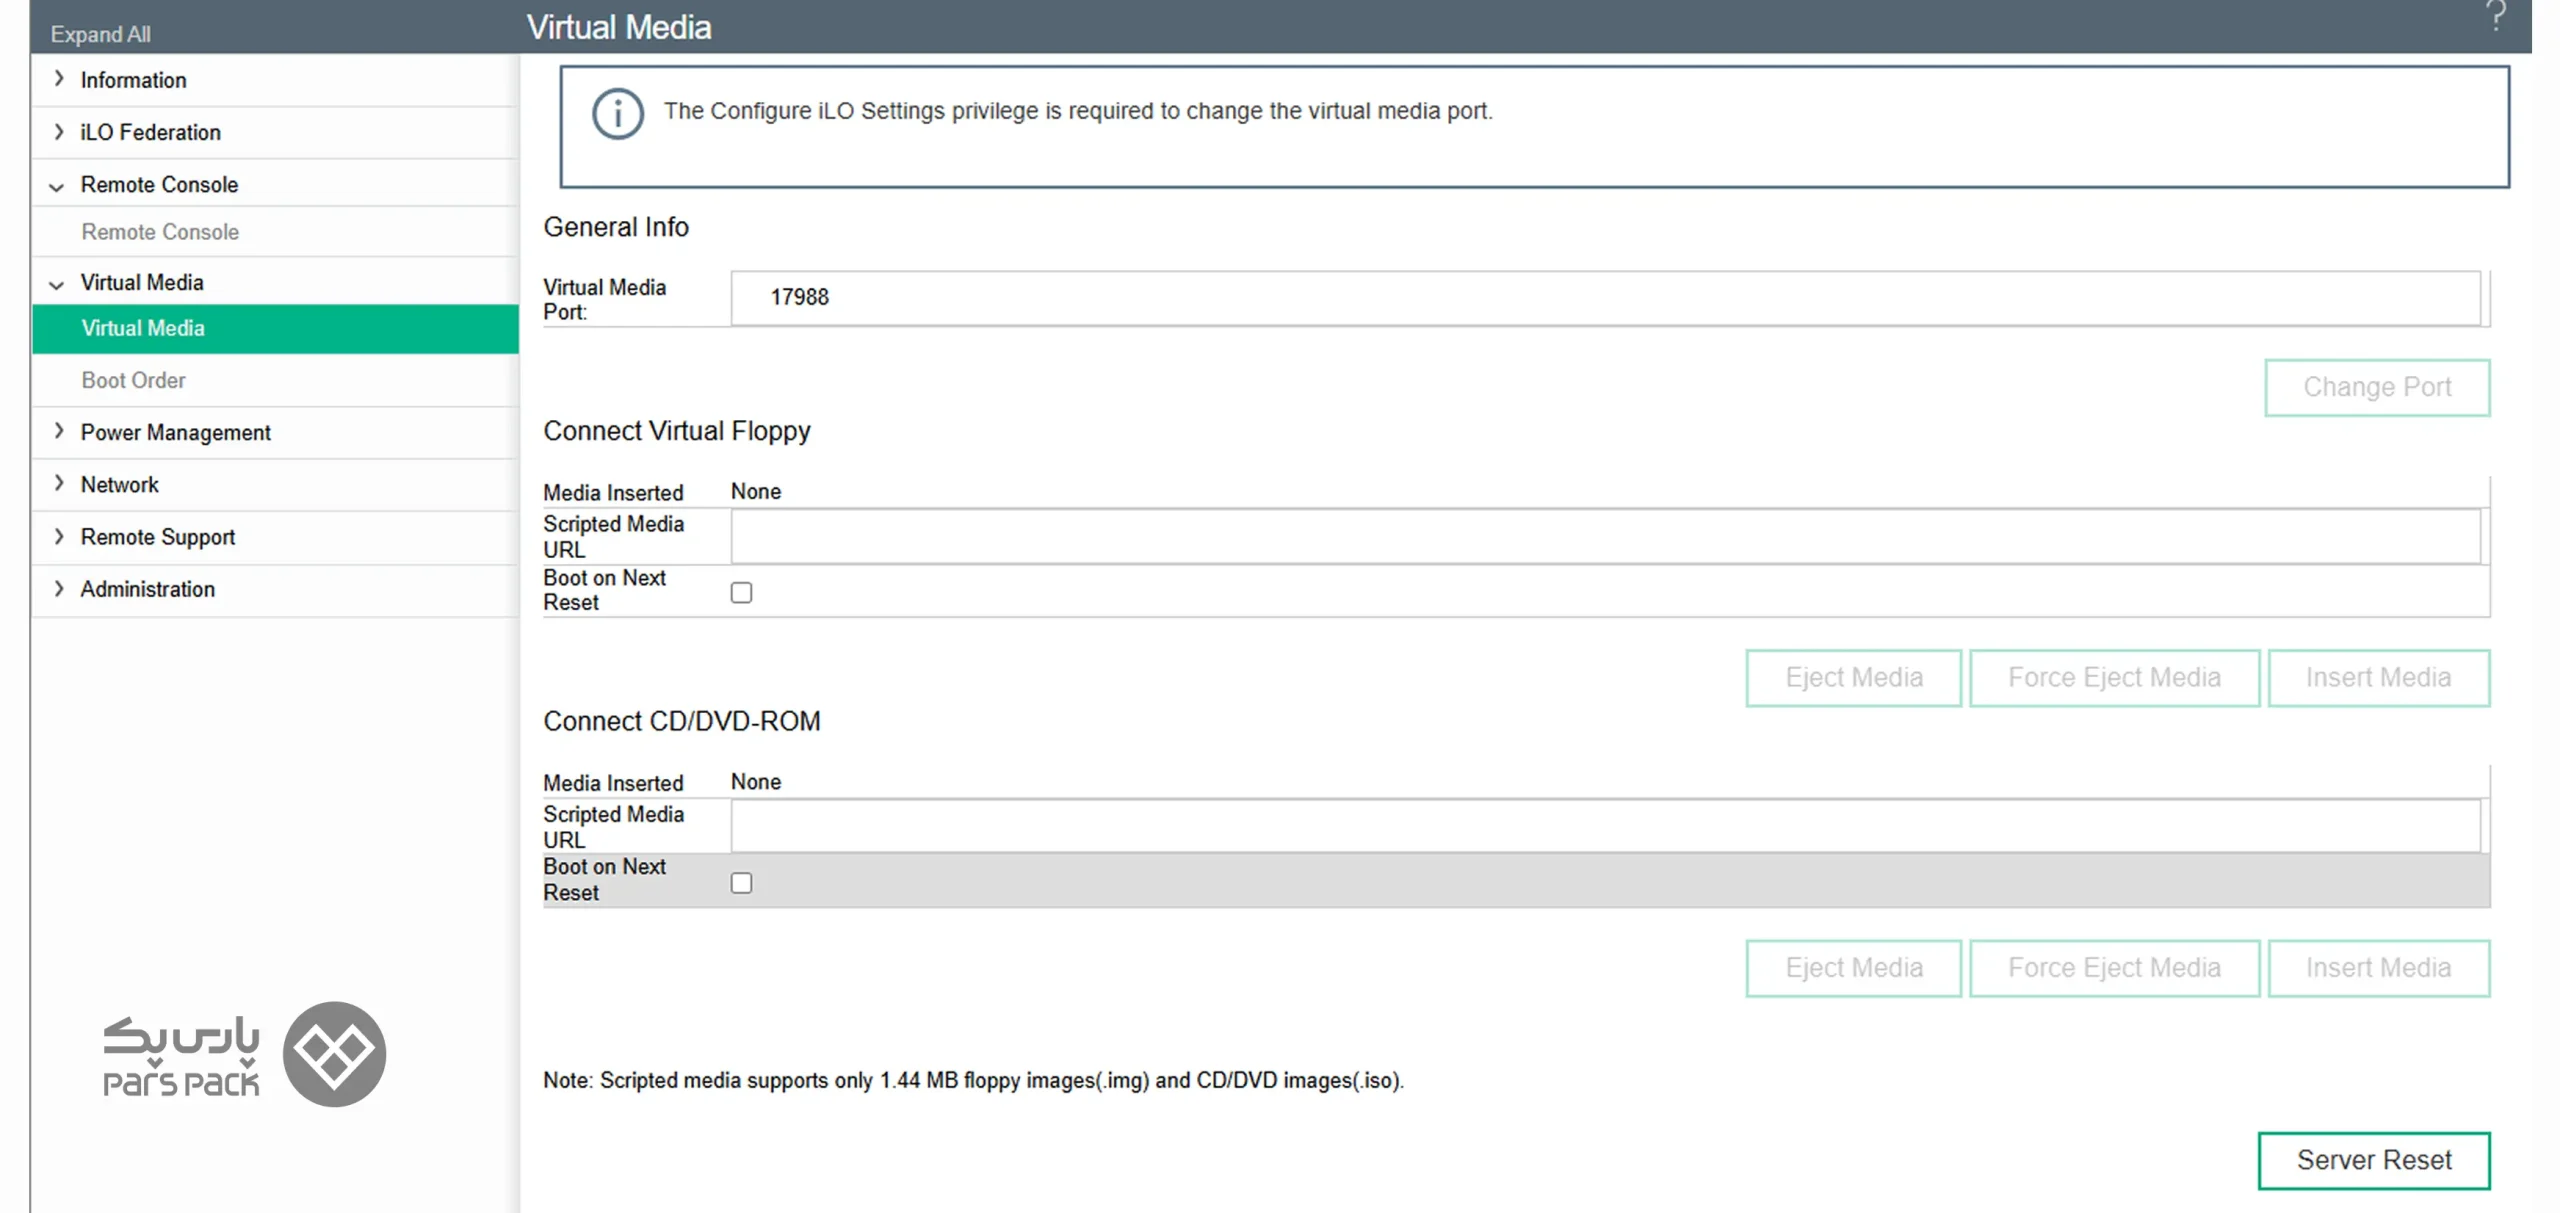Click the Change Port button
Image resolution: width=2560 pixels, height=1213 pixels.
2377,387
